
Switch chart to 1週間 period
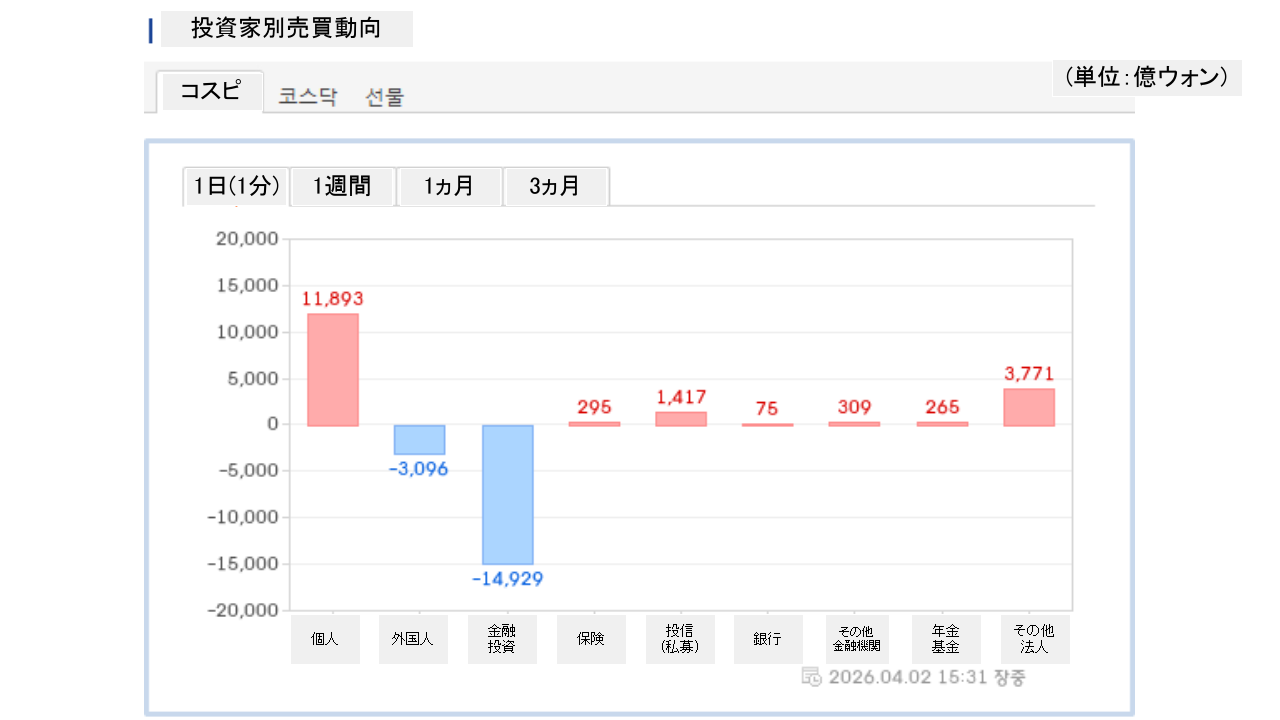(342, 186)
